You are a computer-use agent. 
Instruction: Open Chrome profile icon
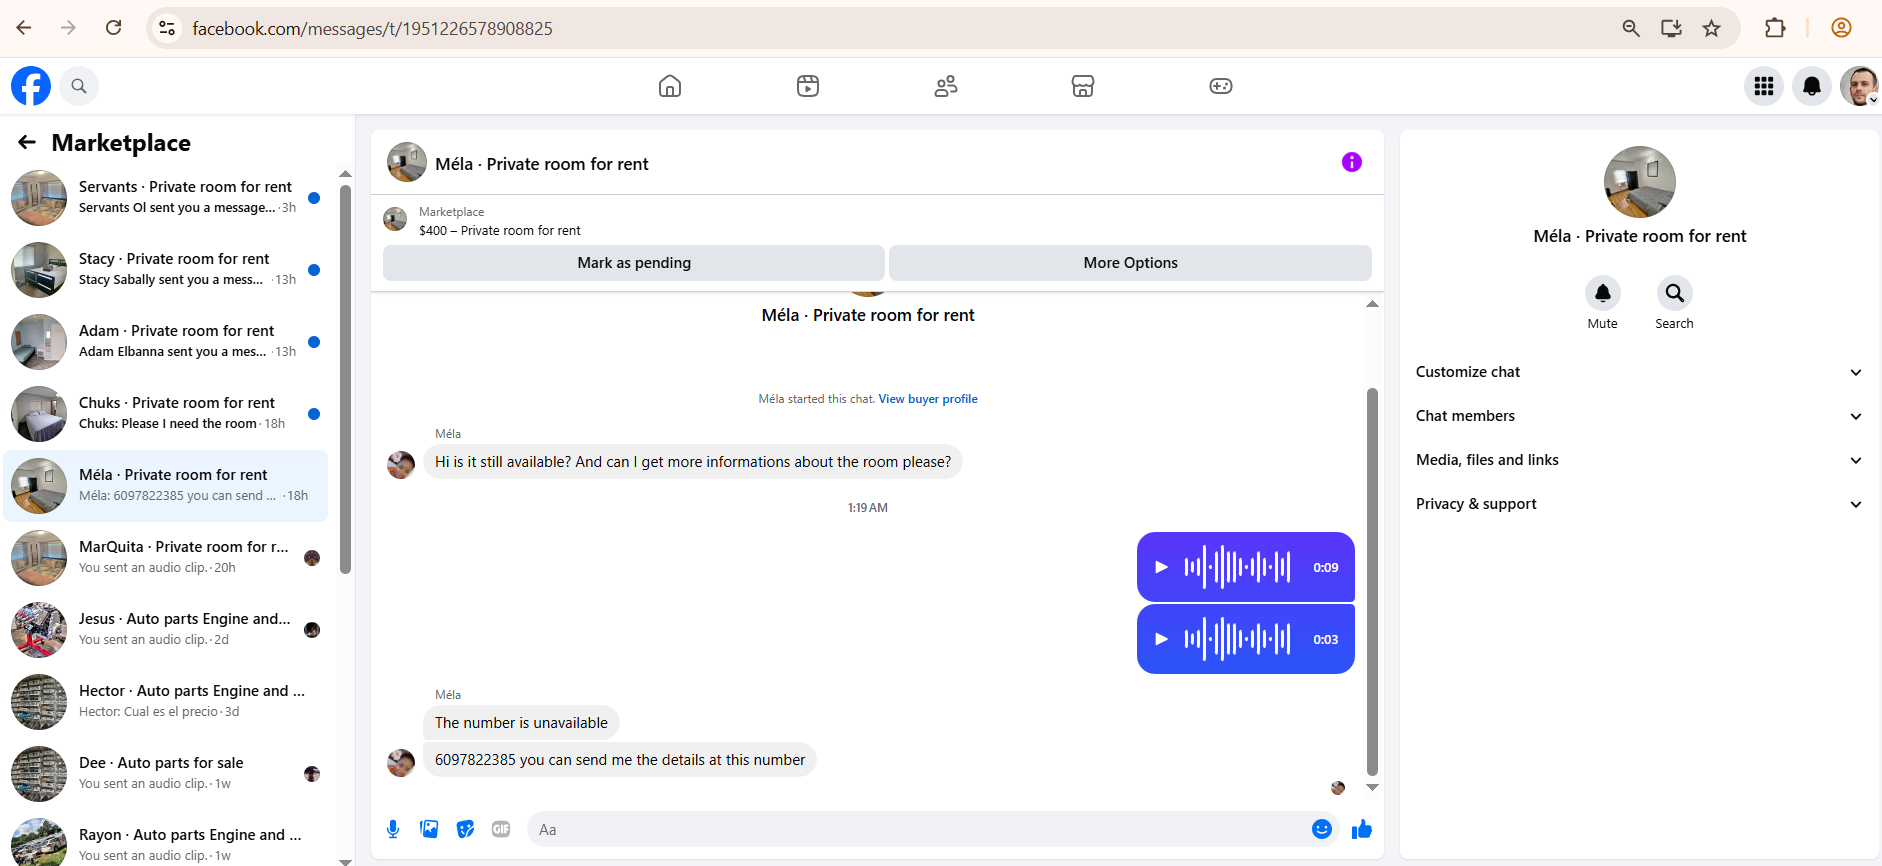(x=1841, y=28)
